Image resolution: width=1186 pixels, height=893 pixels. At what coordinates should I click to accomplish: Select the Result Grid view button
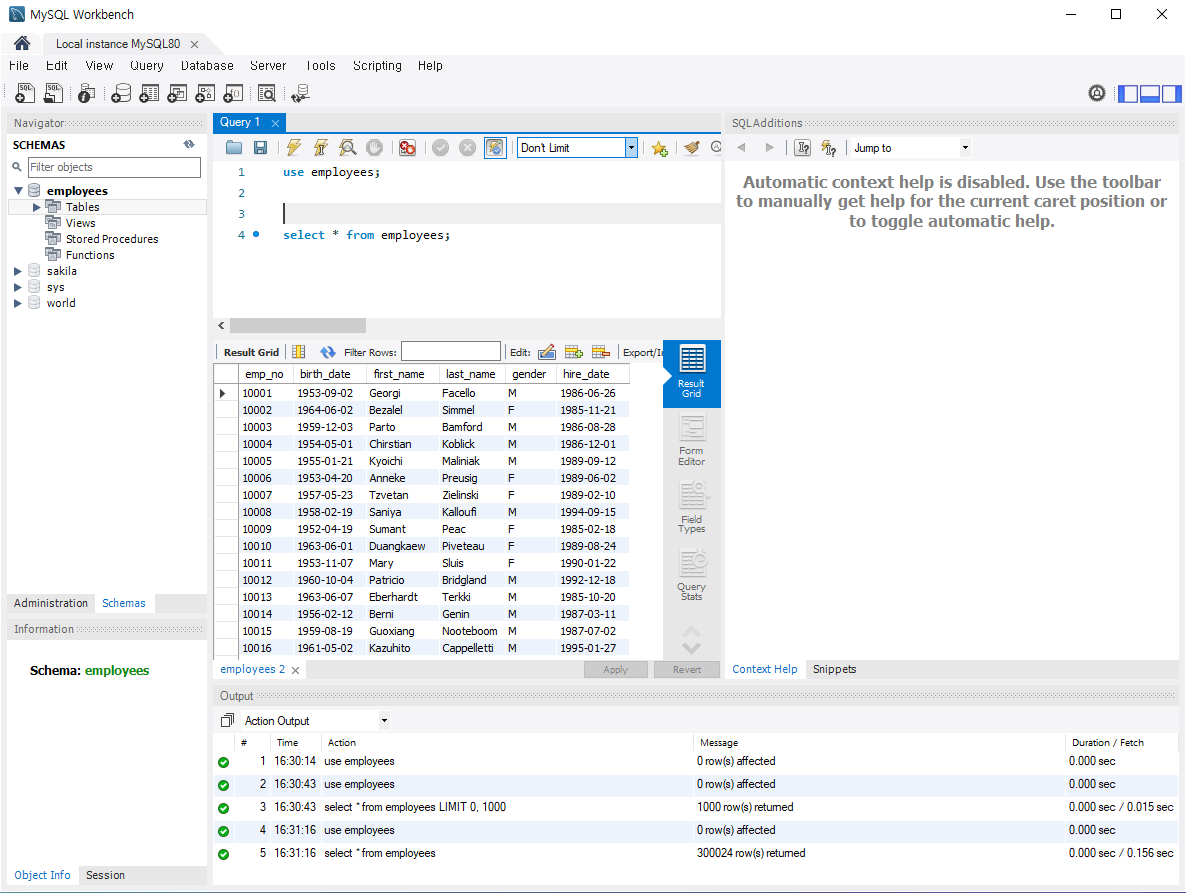click(691, 372)
